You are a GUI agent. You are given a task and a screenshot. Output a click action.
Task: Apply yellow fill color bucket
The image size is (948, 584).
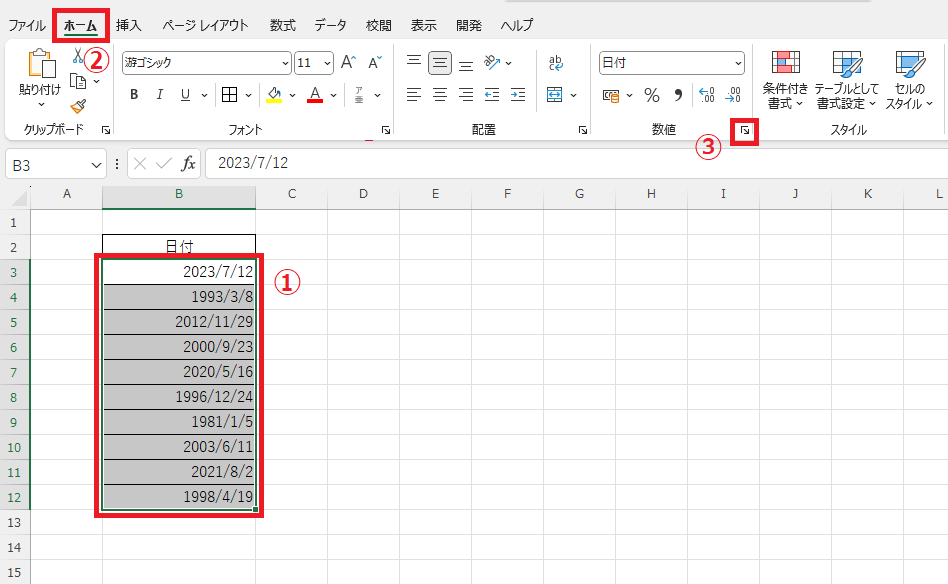click(x=274, y=95)
